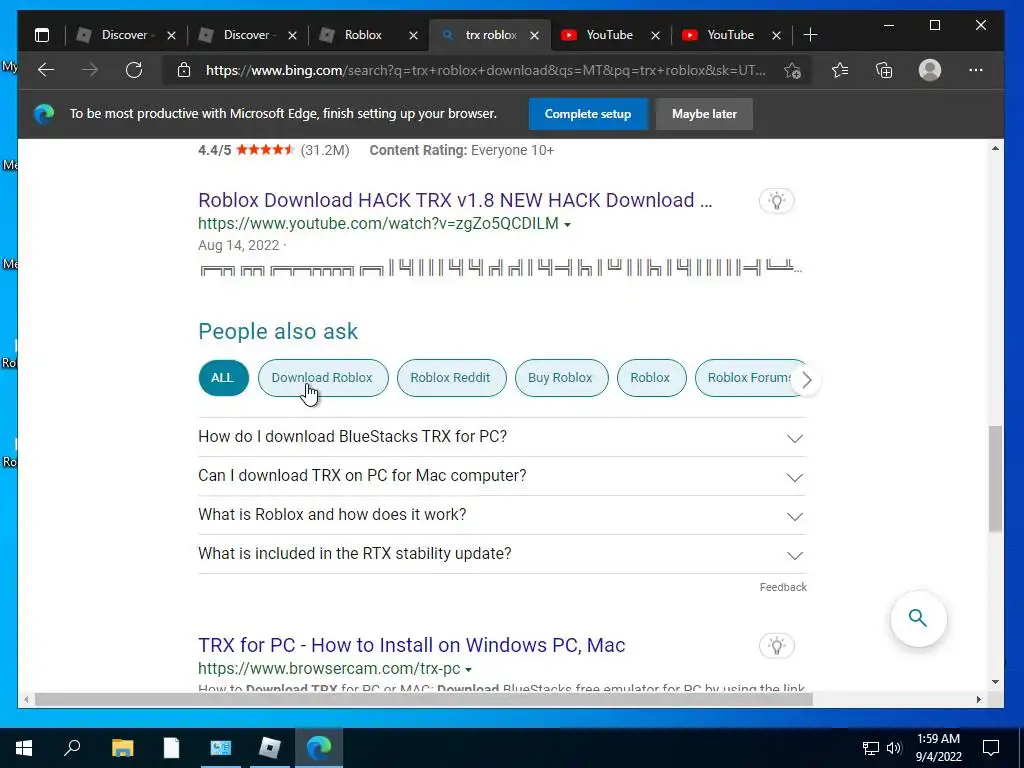Screen dimensions: 1024x768
Task: Open a new browser tab
Action: click(810, 35)
